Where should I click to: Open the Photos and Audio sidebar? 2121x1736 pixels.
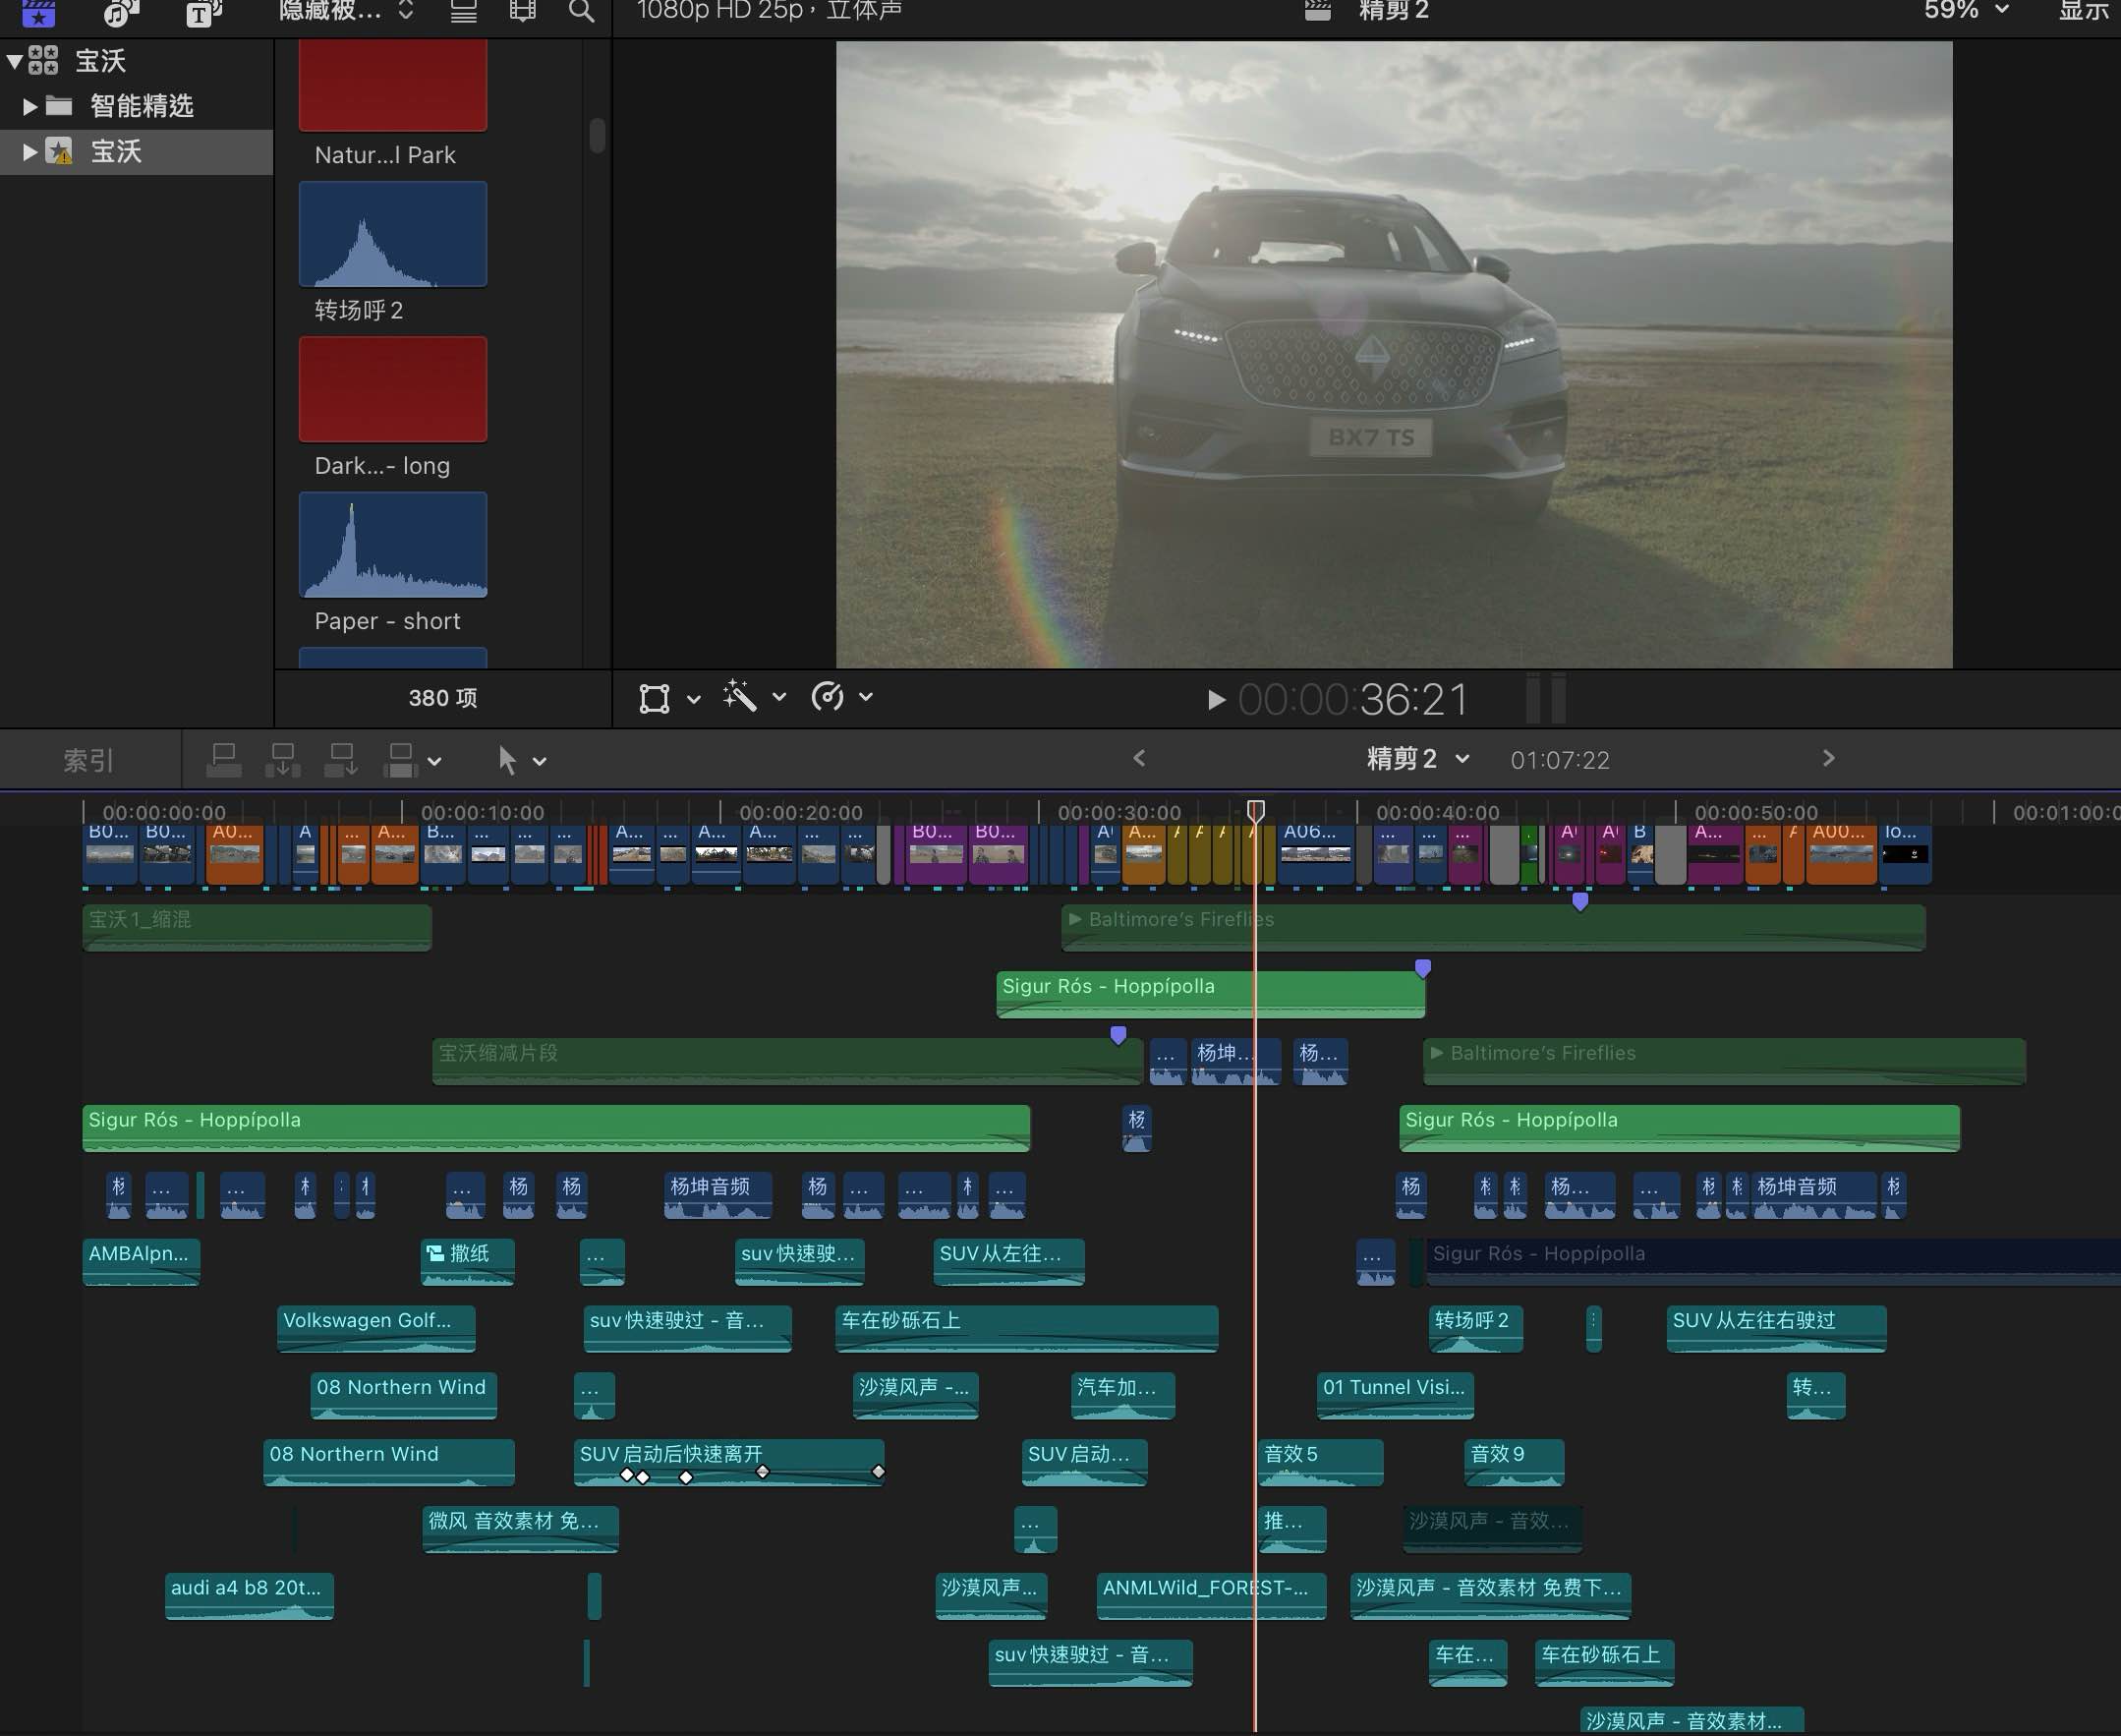121,12
